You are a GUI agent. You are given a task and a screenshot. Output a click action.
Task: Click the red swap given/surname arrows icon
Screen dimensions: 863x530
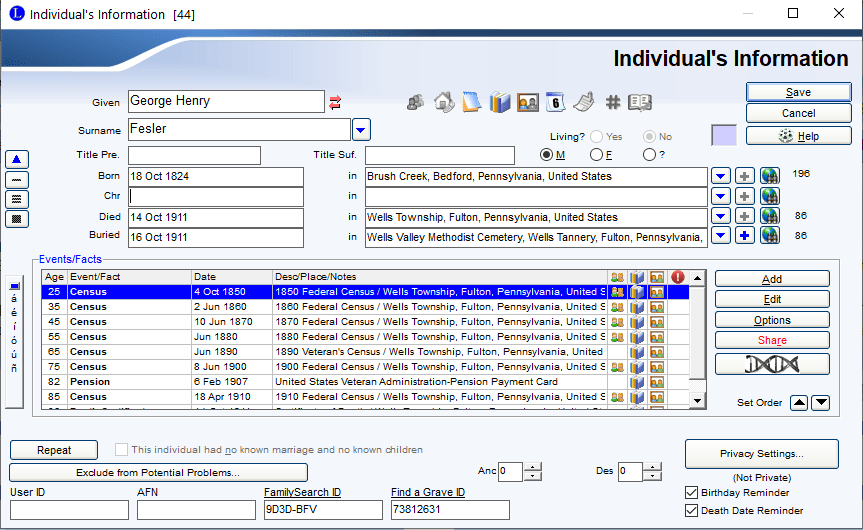pyautogui.click(x=335, y=101)
